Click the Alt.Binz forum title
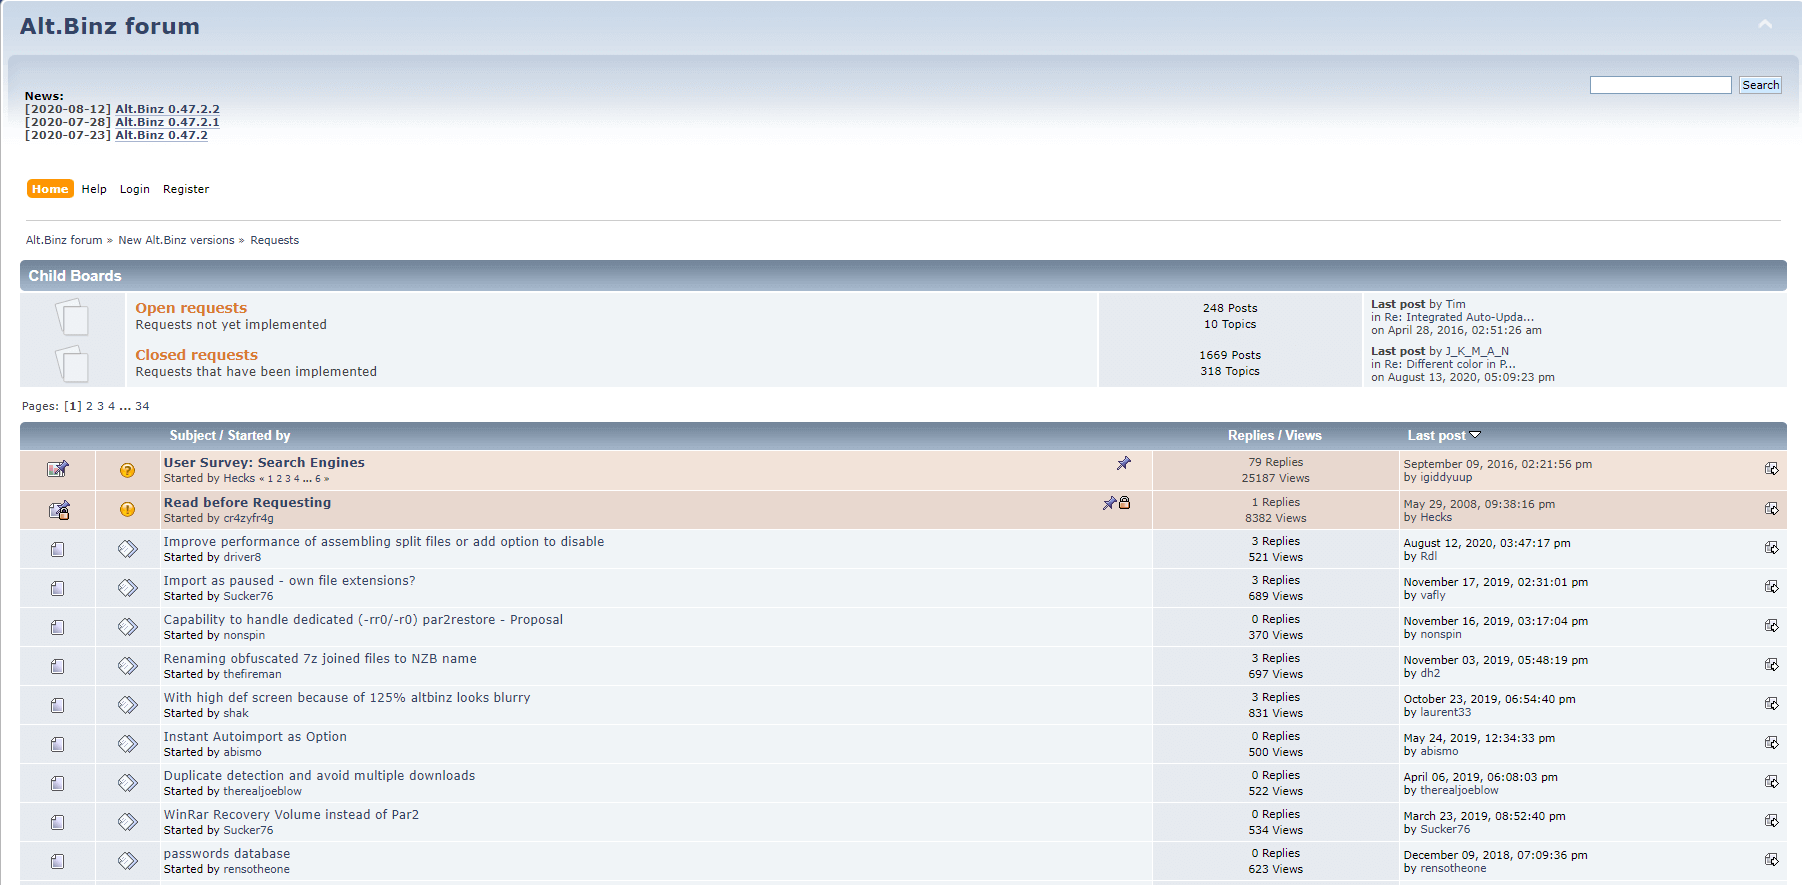 click(x=110, y=26)
